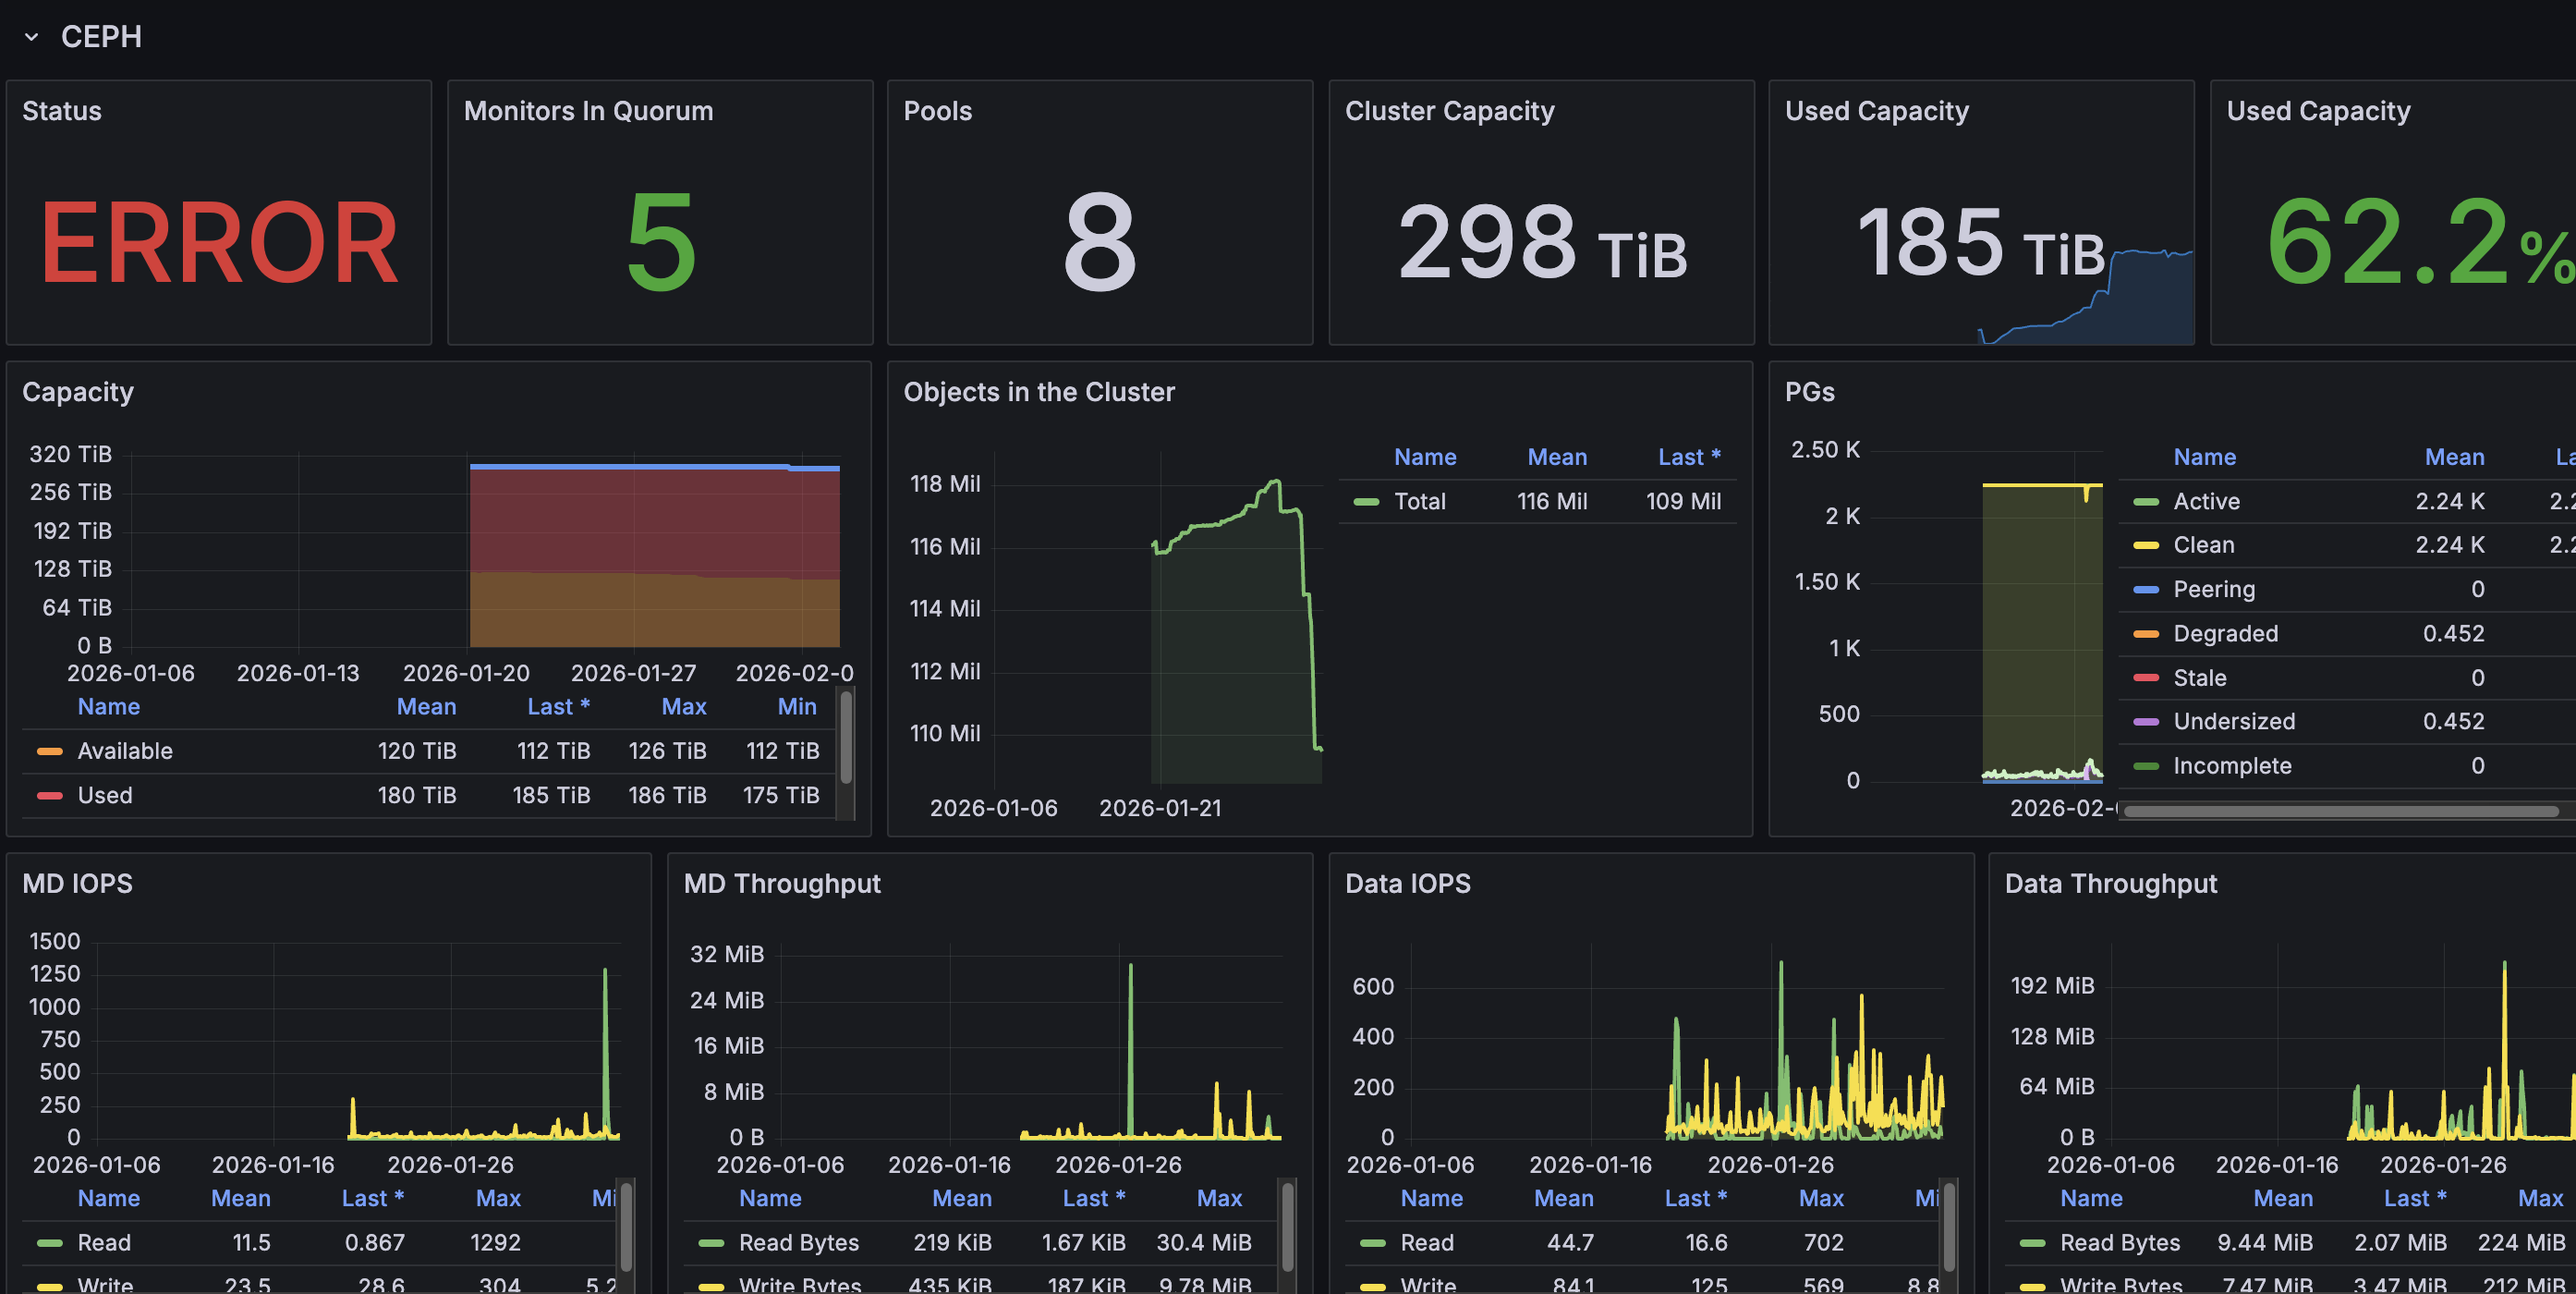Open the Cluster Capacity panel title

[x=1449, y=111]
